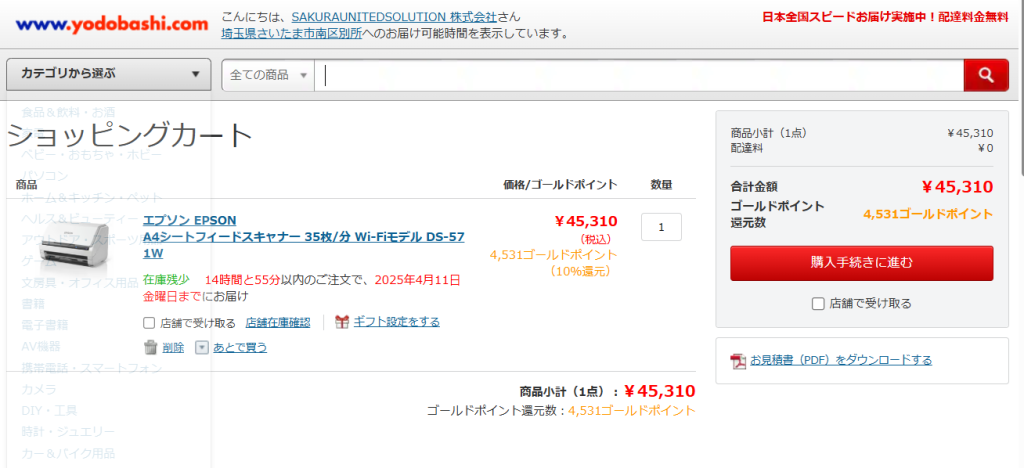Select カメラ from the category list
1024x468 pixels.
coord(39,389)
